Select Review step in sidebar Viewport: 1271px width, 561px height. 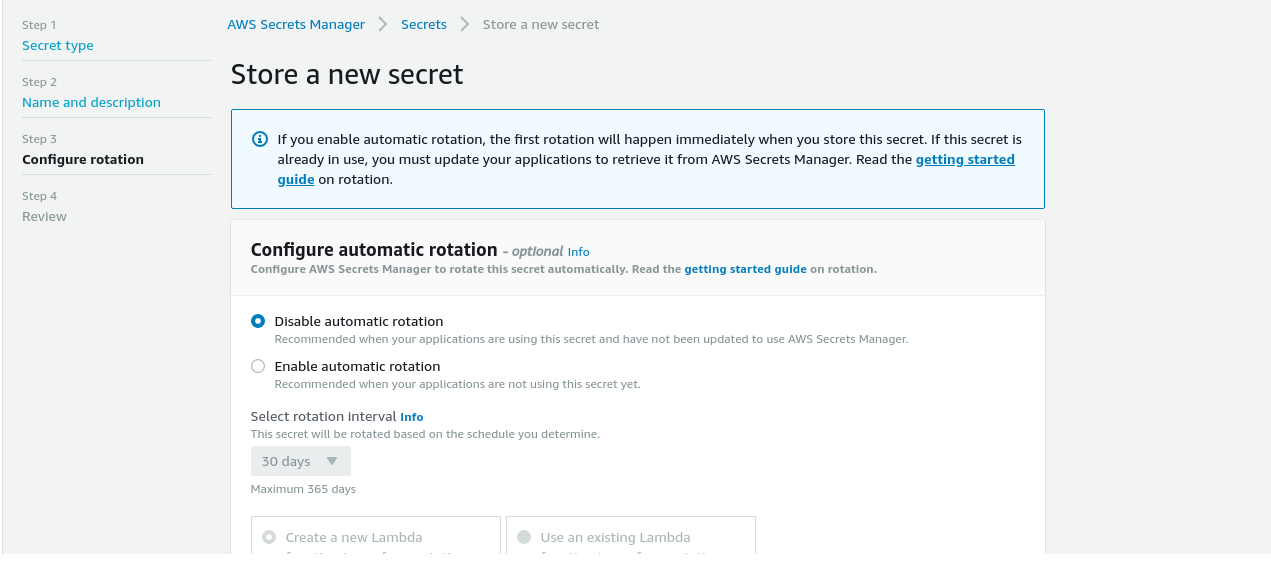pyautogui.click(x=44, y=217)
